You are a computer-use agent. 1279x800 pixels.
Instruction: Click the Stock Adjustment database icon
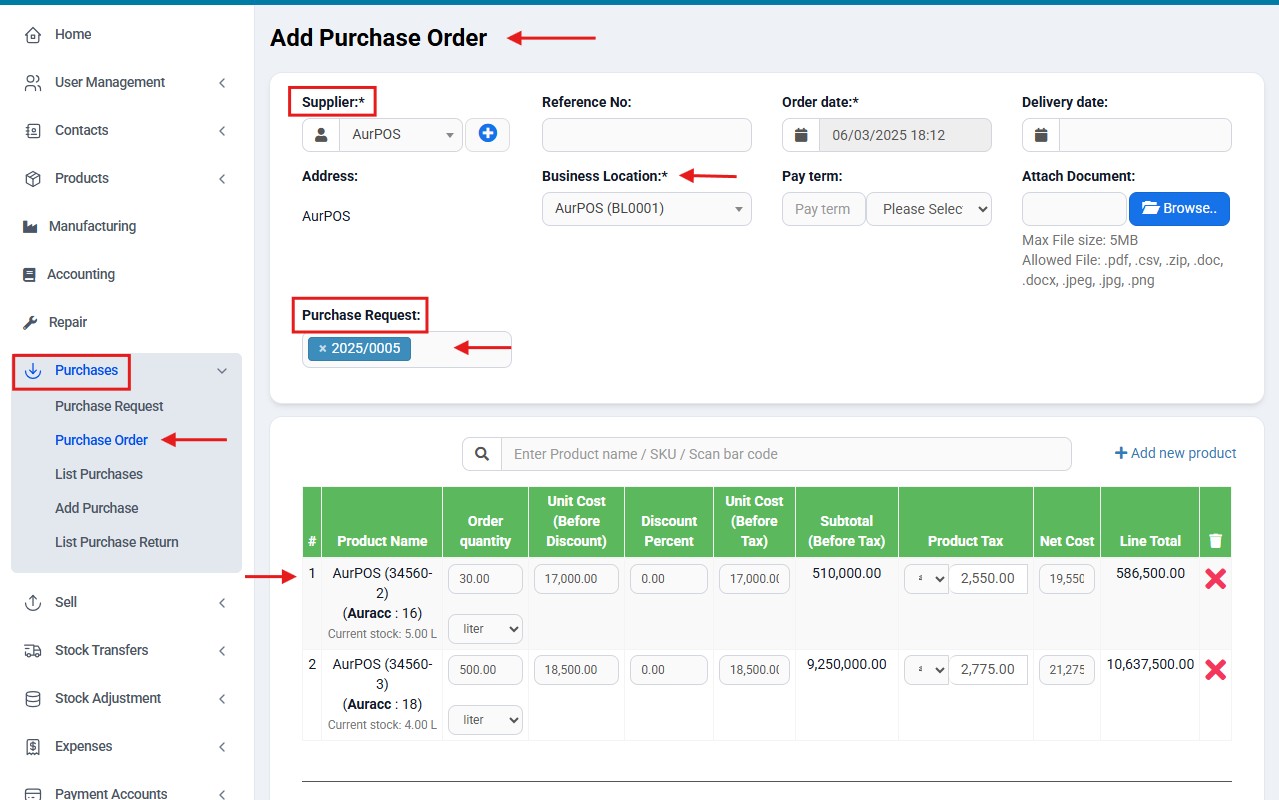pyautogui.click(x=33, y=699)
